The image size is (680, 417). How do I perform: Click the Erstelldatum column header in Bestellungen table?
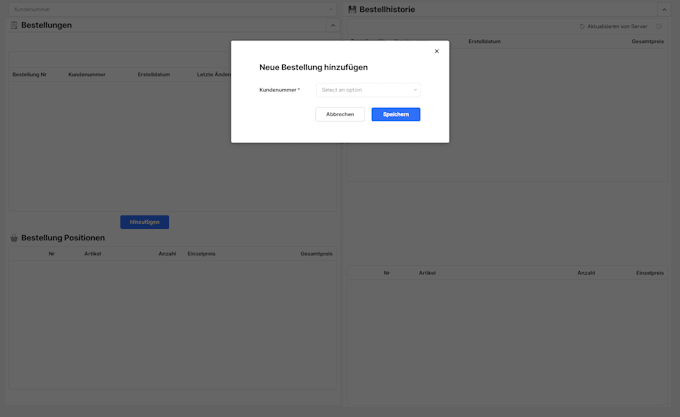click(x=154, y=75)
